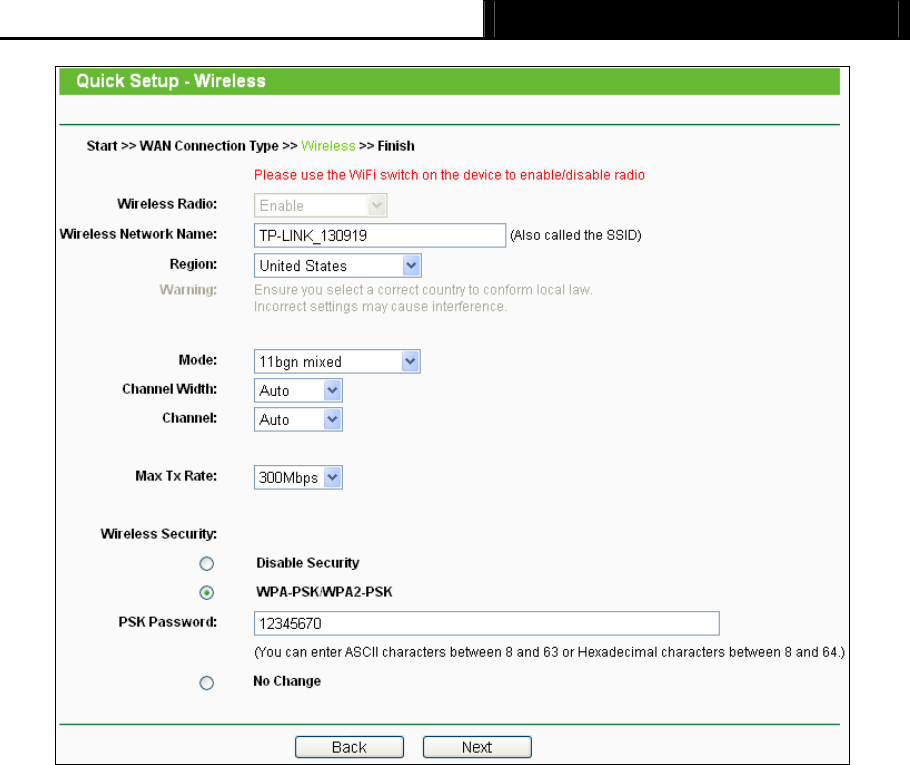The height and width of the screenshot is (765, 910).
Task: Select the No Change radio button
Action: [x=207, y=683]
